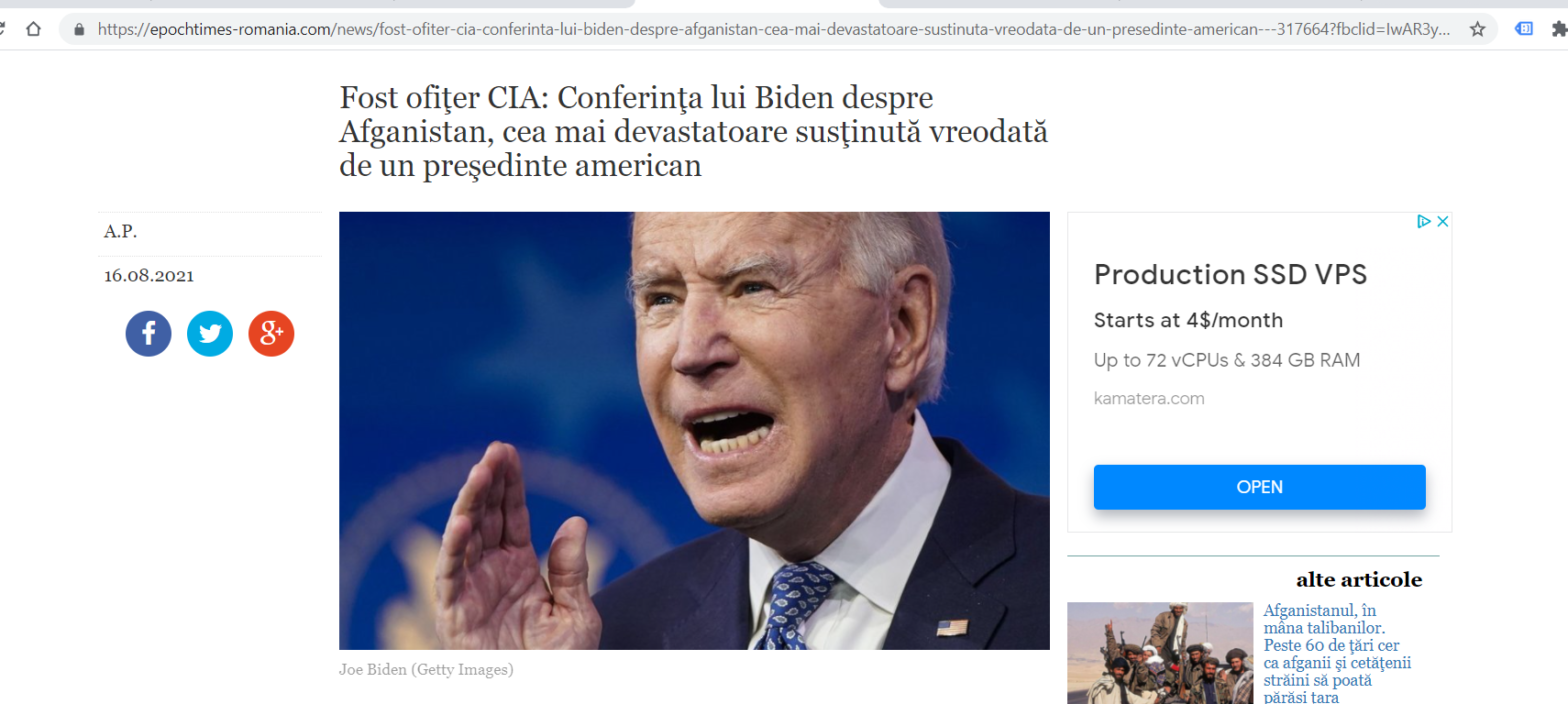Click the site security padlock icon
This screenshot has height=704, width=1568.
click(80, 30)
